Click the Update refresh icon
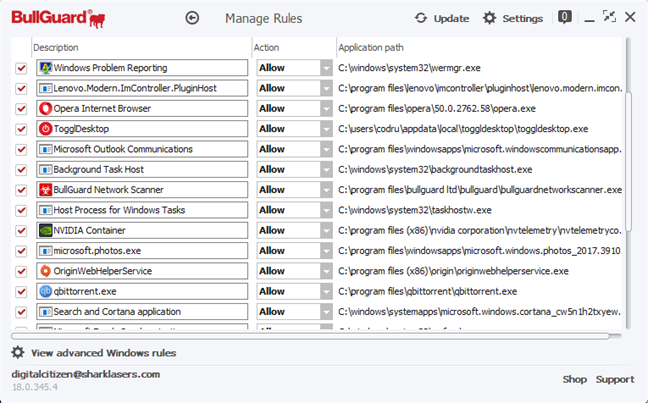 coord(421,18)
